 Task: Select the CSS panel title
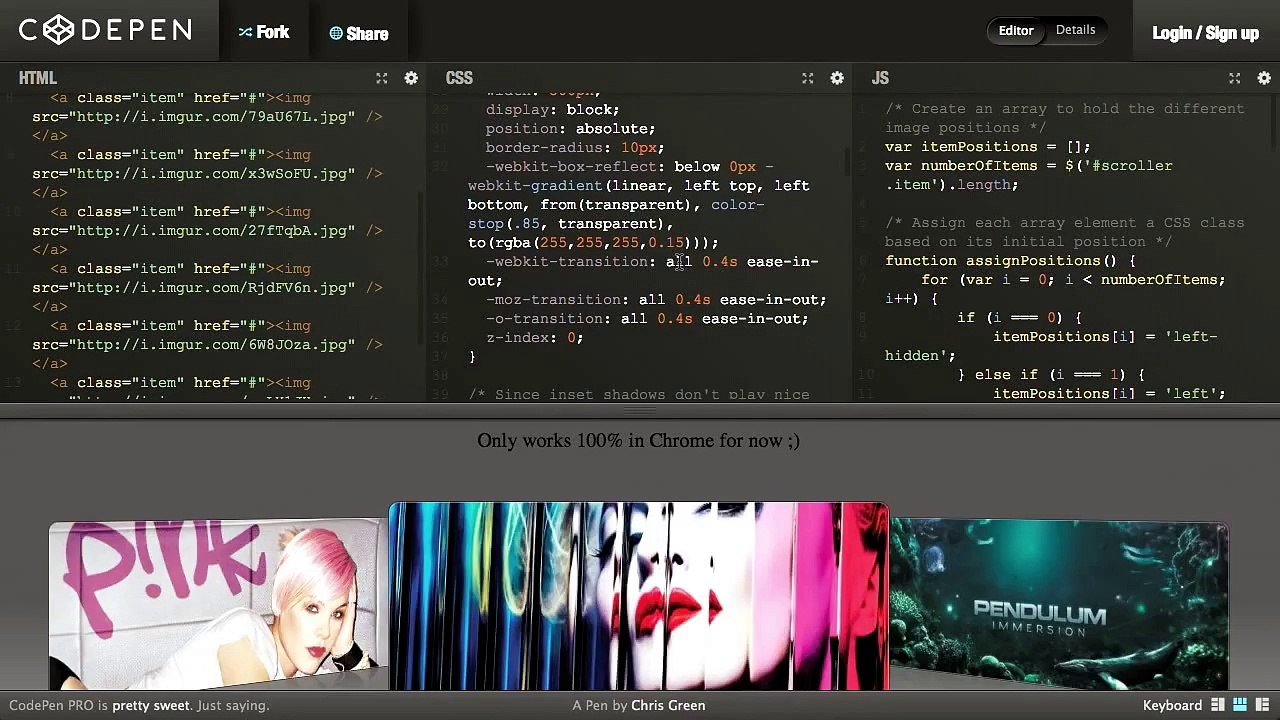459,78
